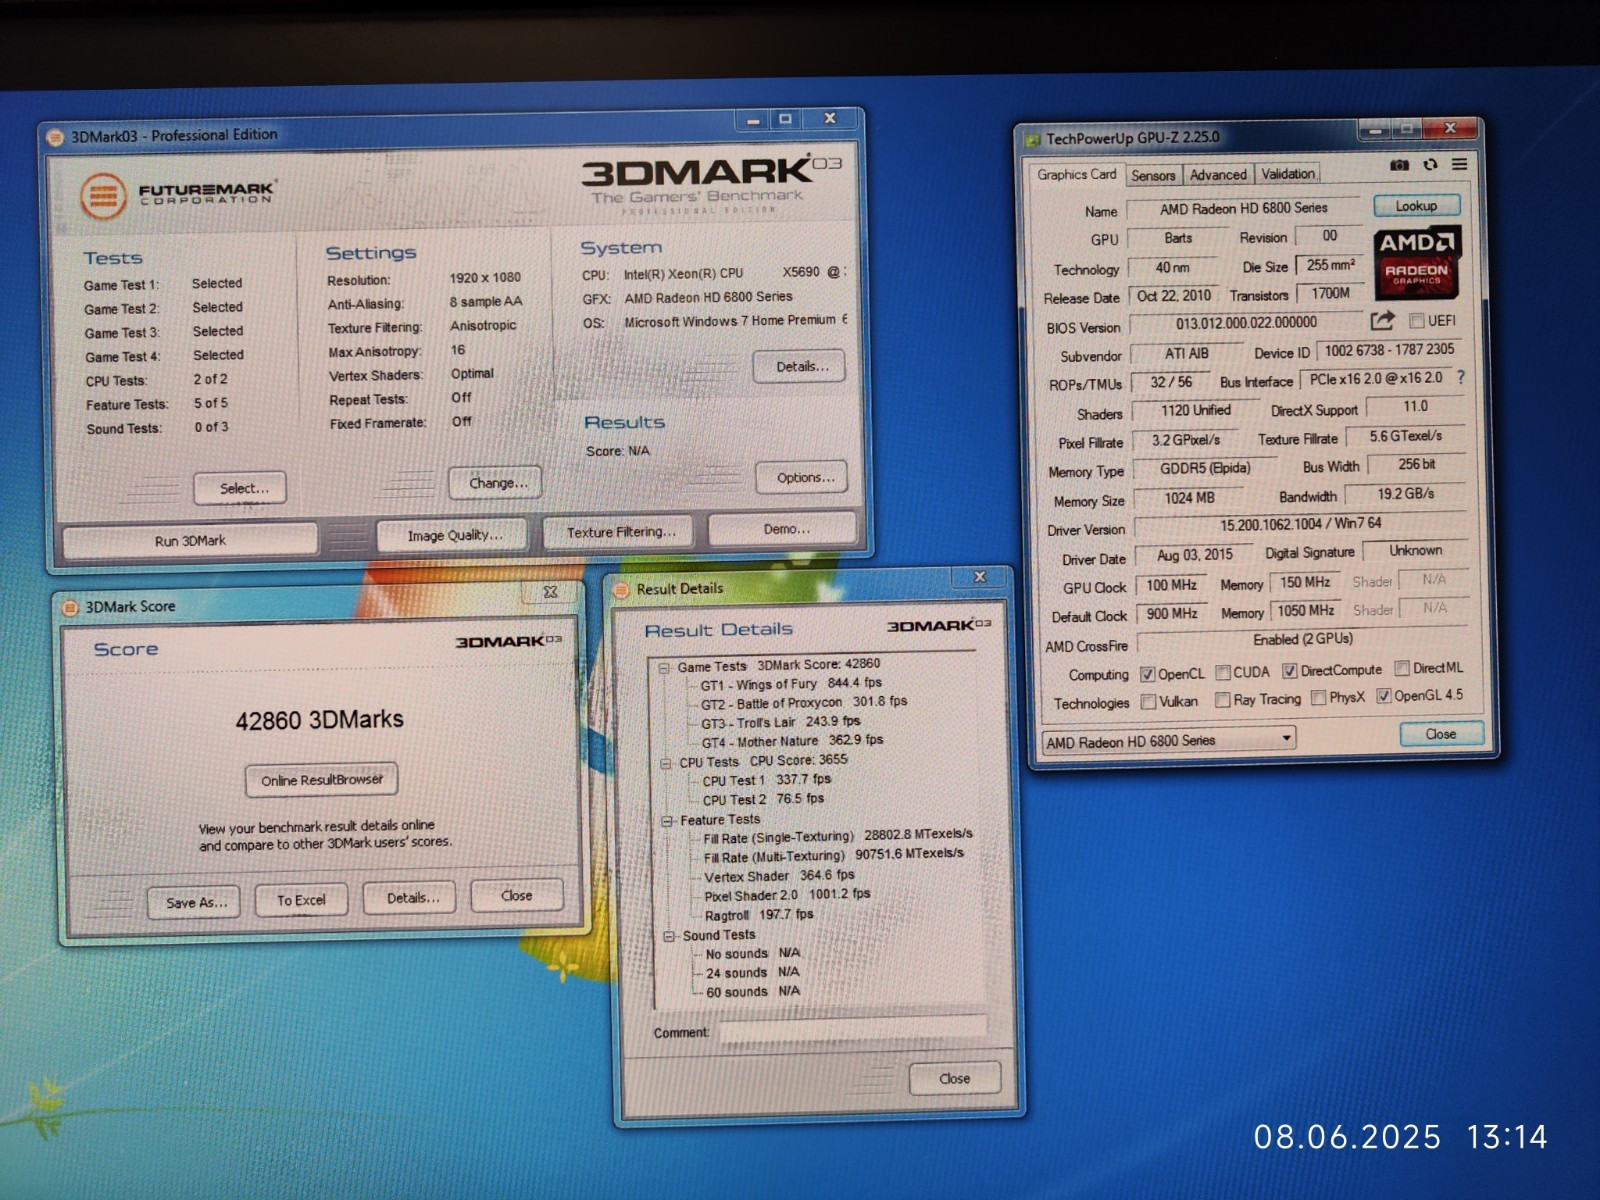Viewport: 1600px width, 1200px height.
Task: Click the Result Details window title icon
Action: (622, 589)
